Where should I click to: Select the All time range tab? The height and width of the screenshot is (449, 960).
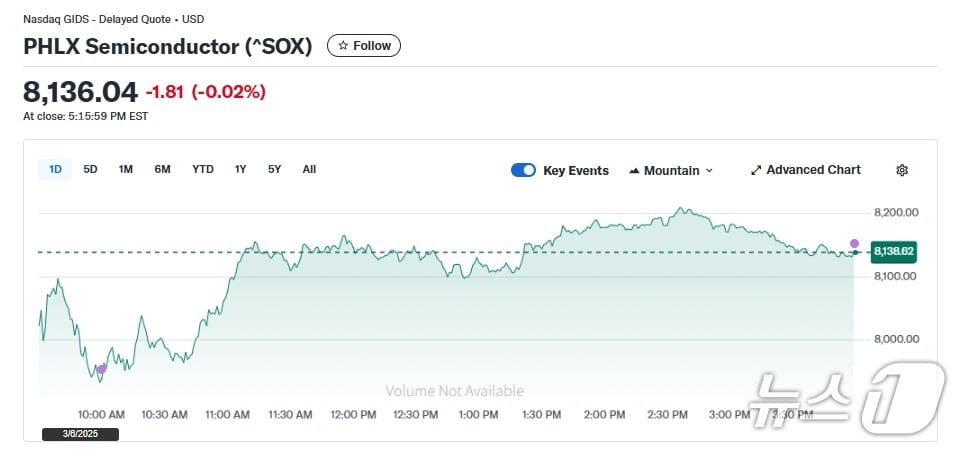tap(309, 170)
